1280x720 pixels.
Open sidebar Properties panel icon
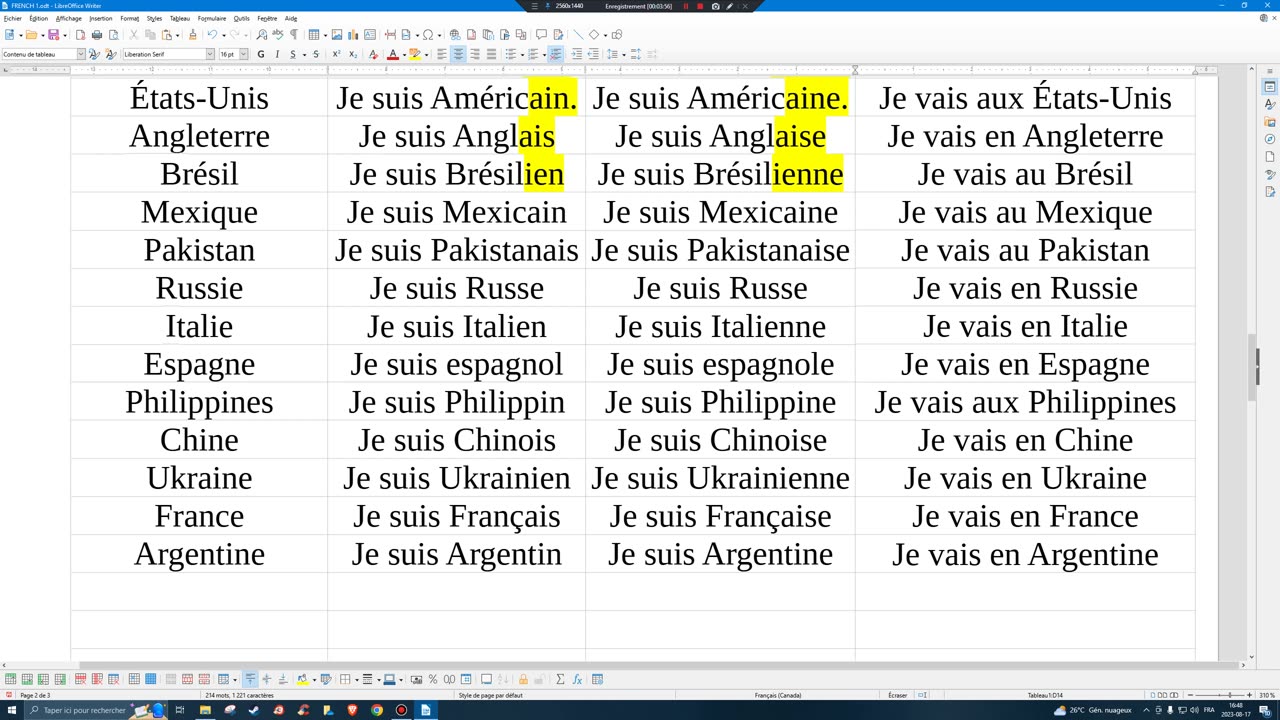click(1270, 87)
